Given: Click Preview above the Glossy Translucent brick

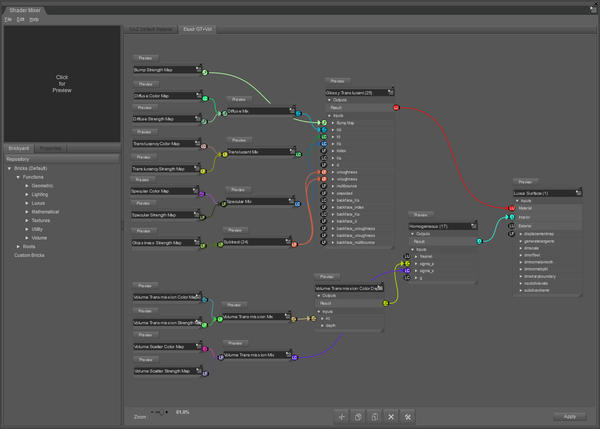Looking at the screenshot, I should (337, 81).
